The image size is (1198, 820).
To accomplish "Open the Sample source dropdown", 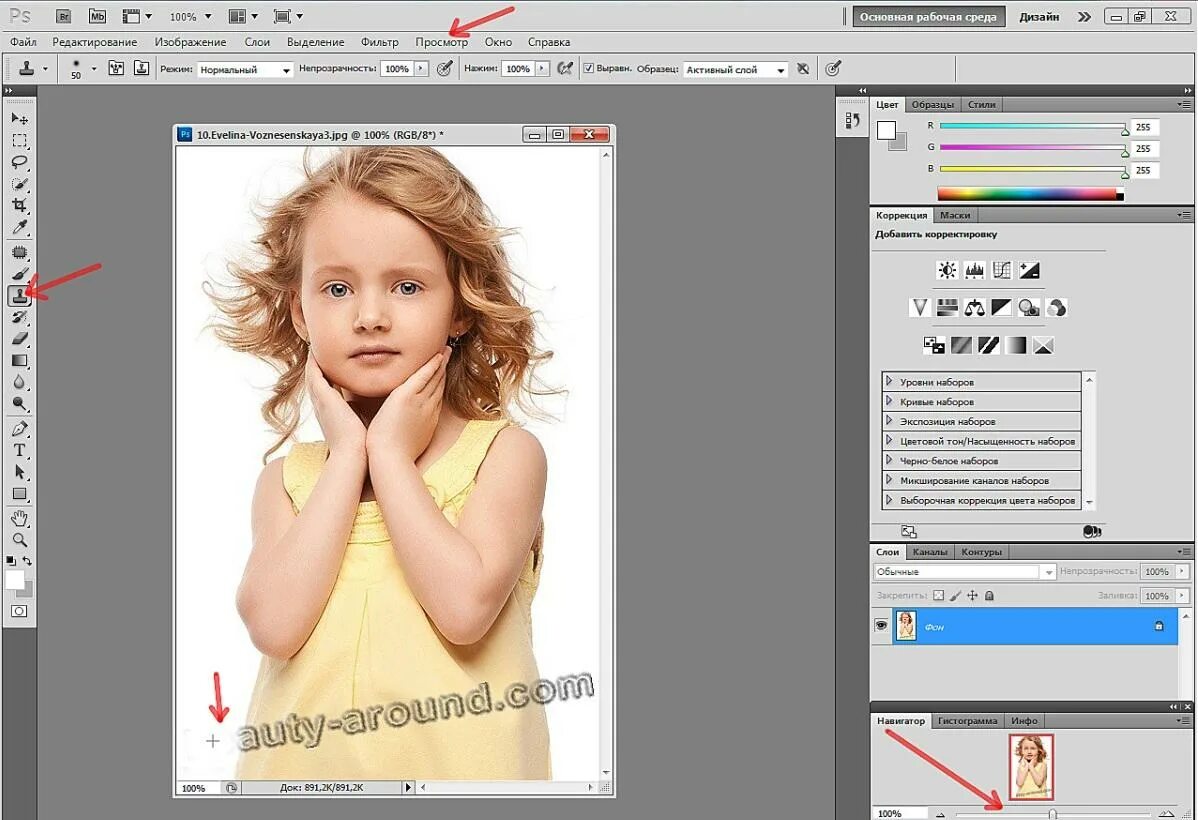I will tap(734, 70).
